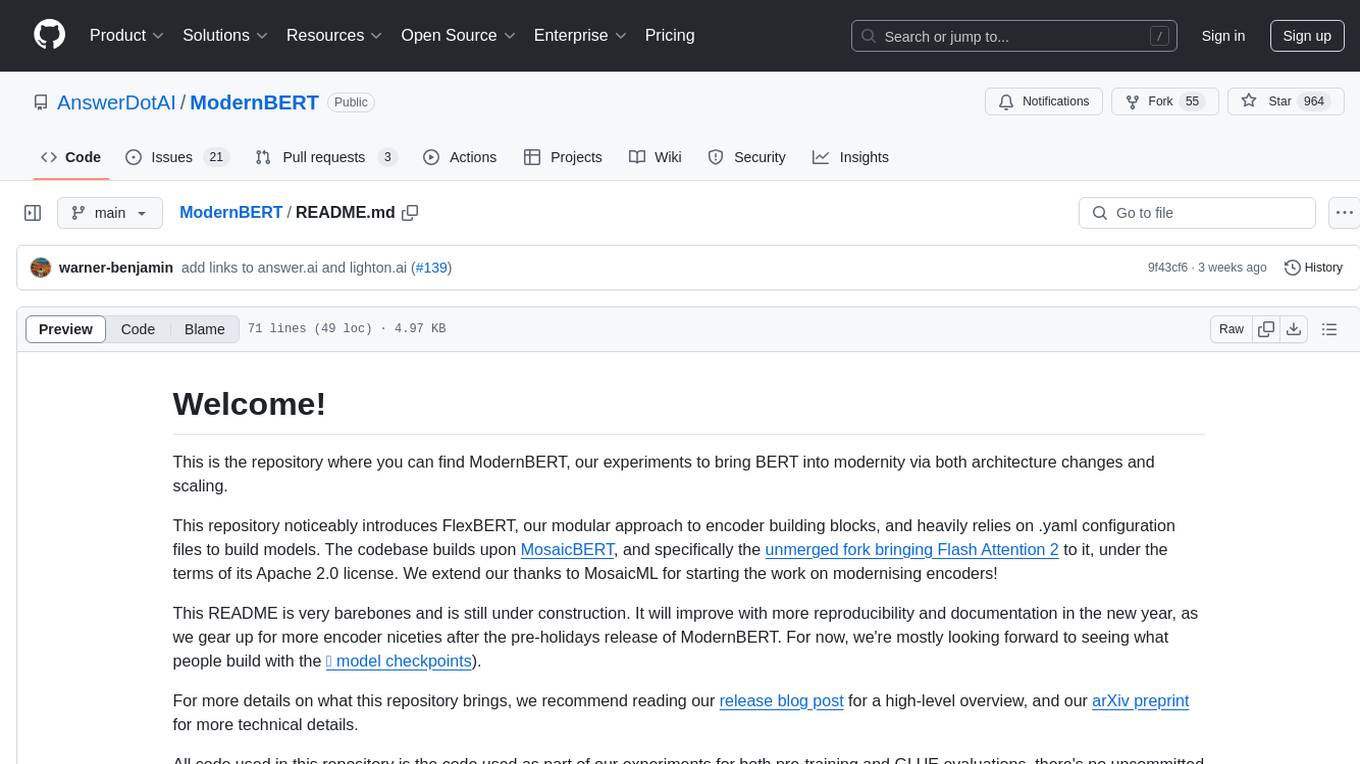1360x764 pixels.
Task: Switch to the Security tab
Action: point(747,157)
